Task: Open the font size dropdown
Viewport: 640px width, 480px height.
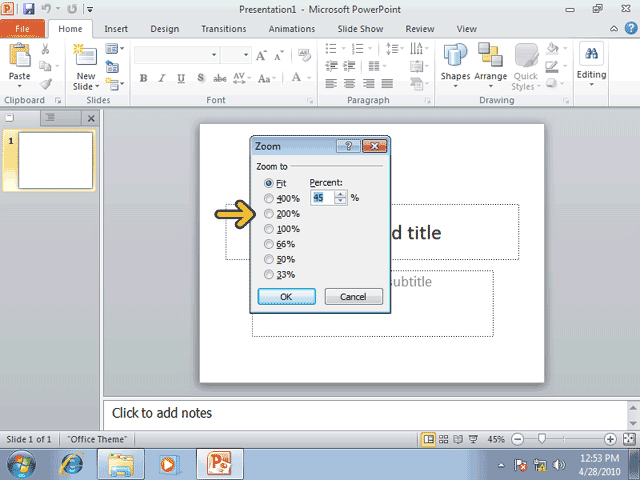Action: [246, 55]
